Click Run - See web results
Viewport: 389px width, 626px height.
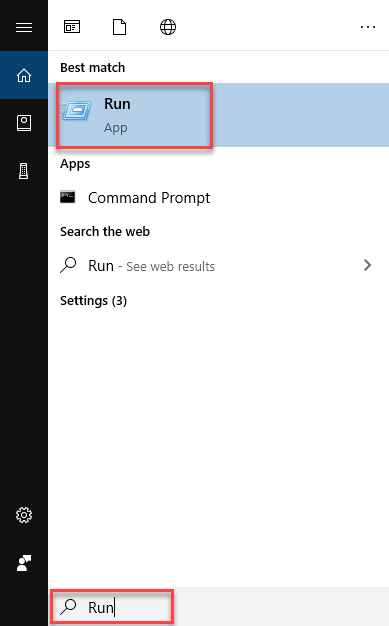[x=151, y=266]
